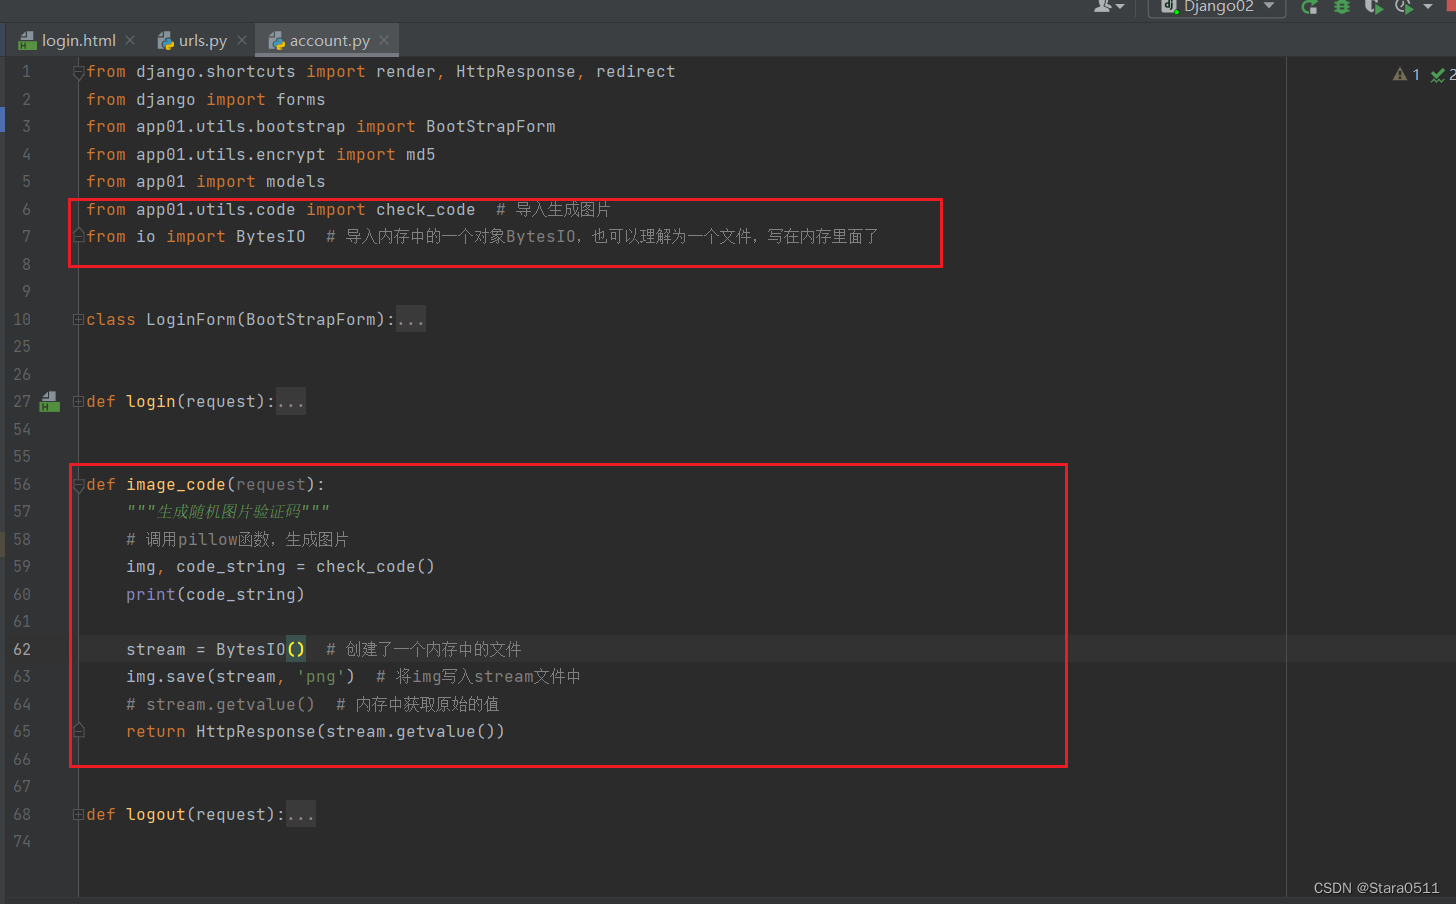
Task: Click the fold end marker at line 7
Action: 78,236
